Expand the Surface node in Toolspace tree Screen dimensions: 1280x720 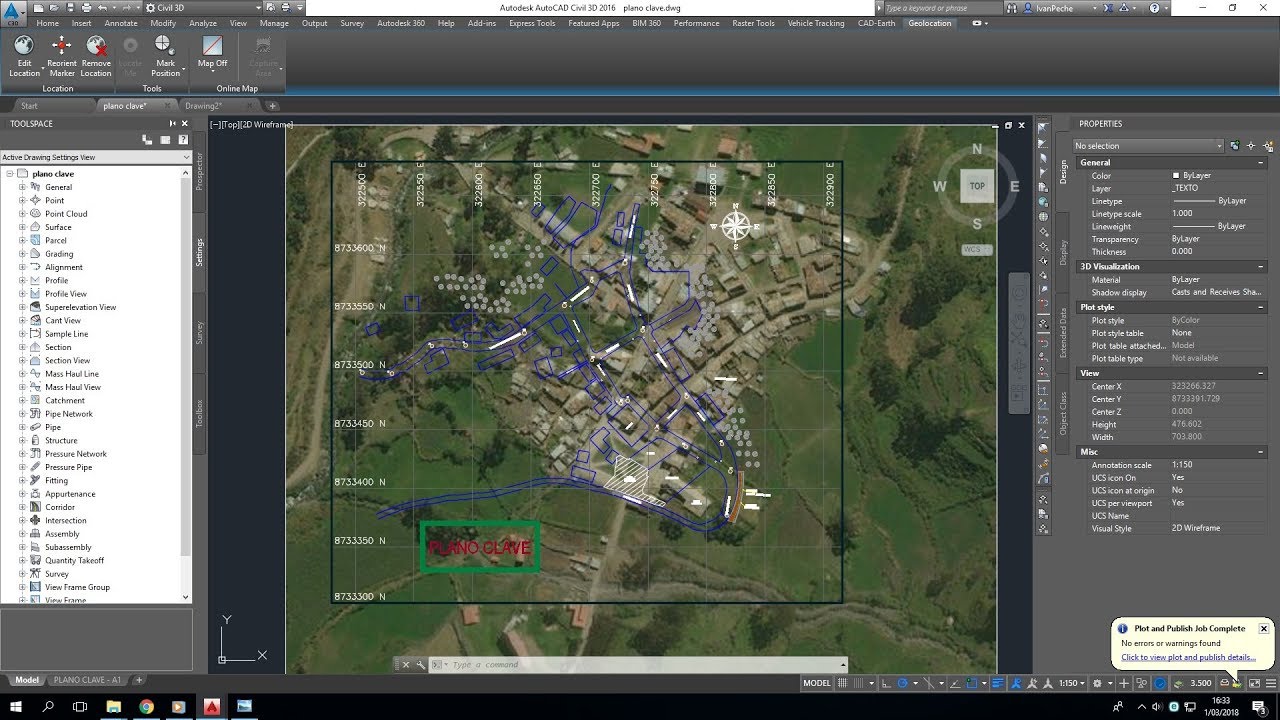click(x=22, y=227)
